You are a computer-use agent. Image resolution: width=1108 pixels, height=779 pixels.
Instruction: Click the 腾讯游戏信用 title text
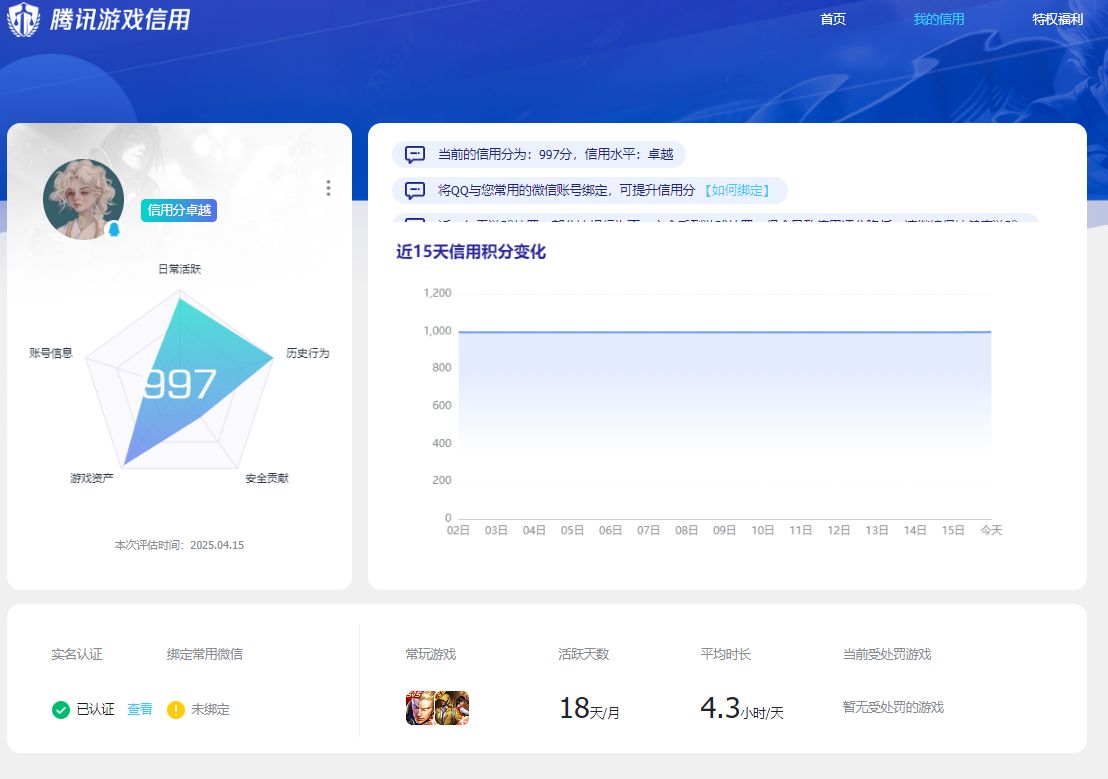[x=120, y=19]
